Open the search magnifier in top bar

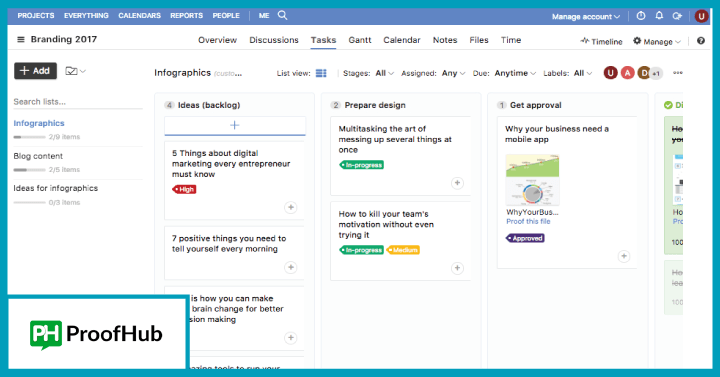[x=282, y=15]
